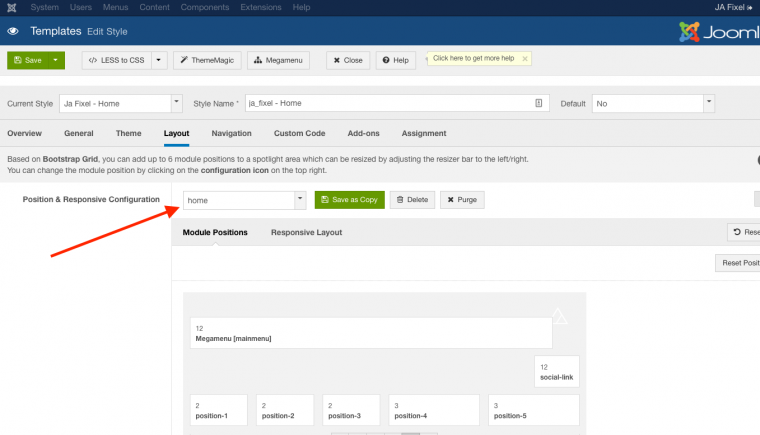Switch to the Overview tab
760x435 pixels.
(24, 133)
